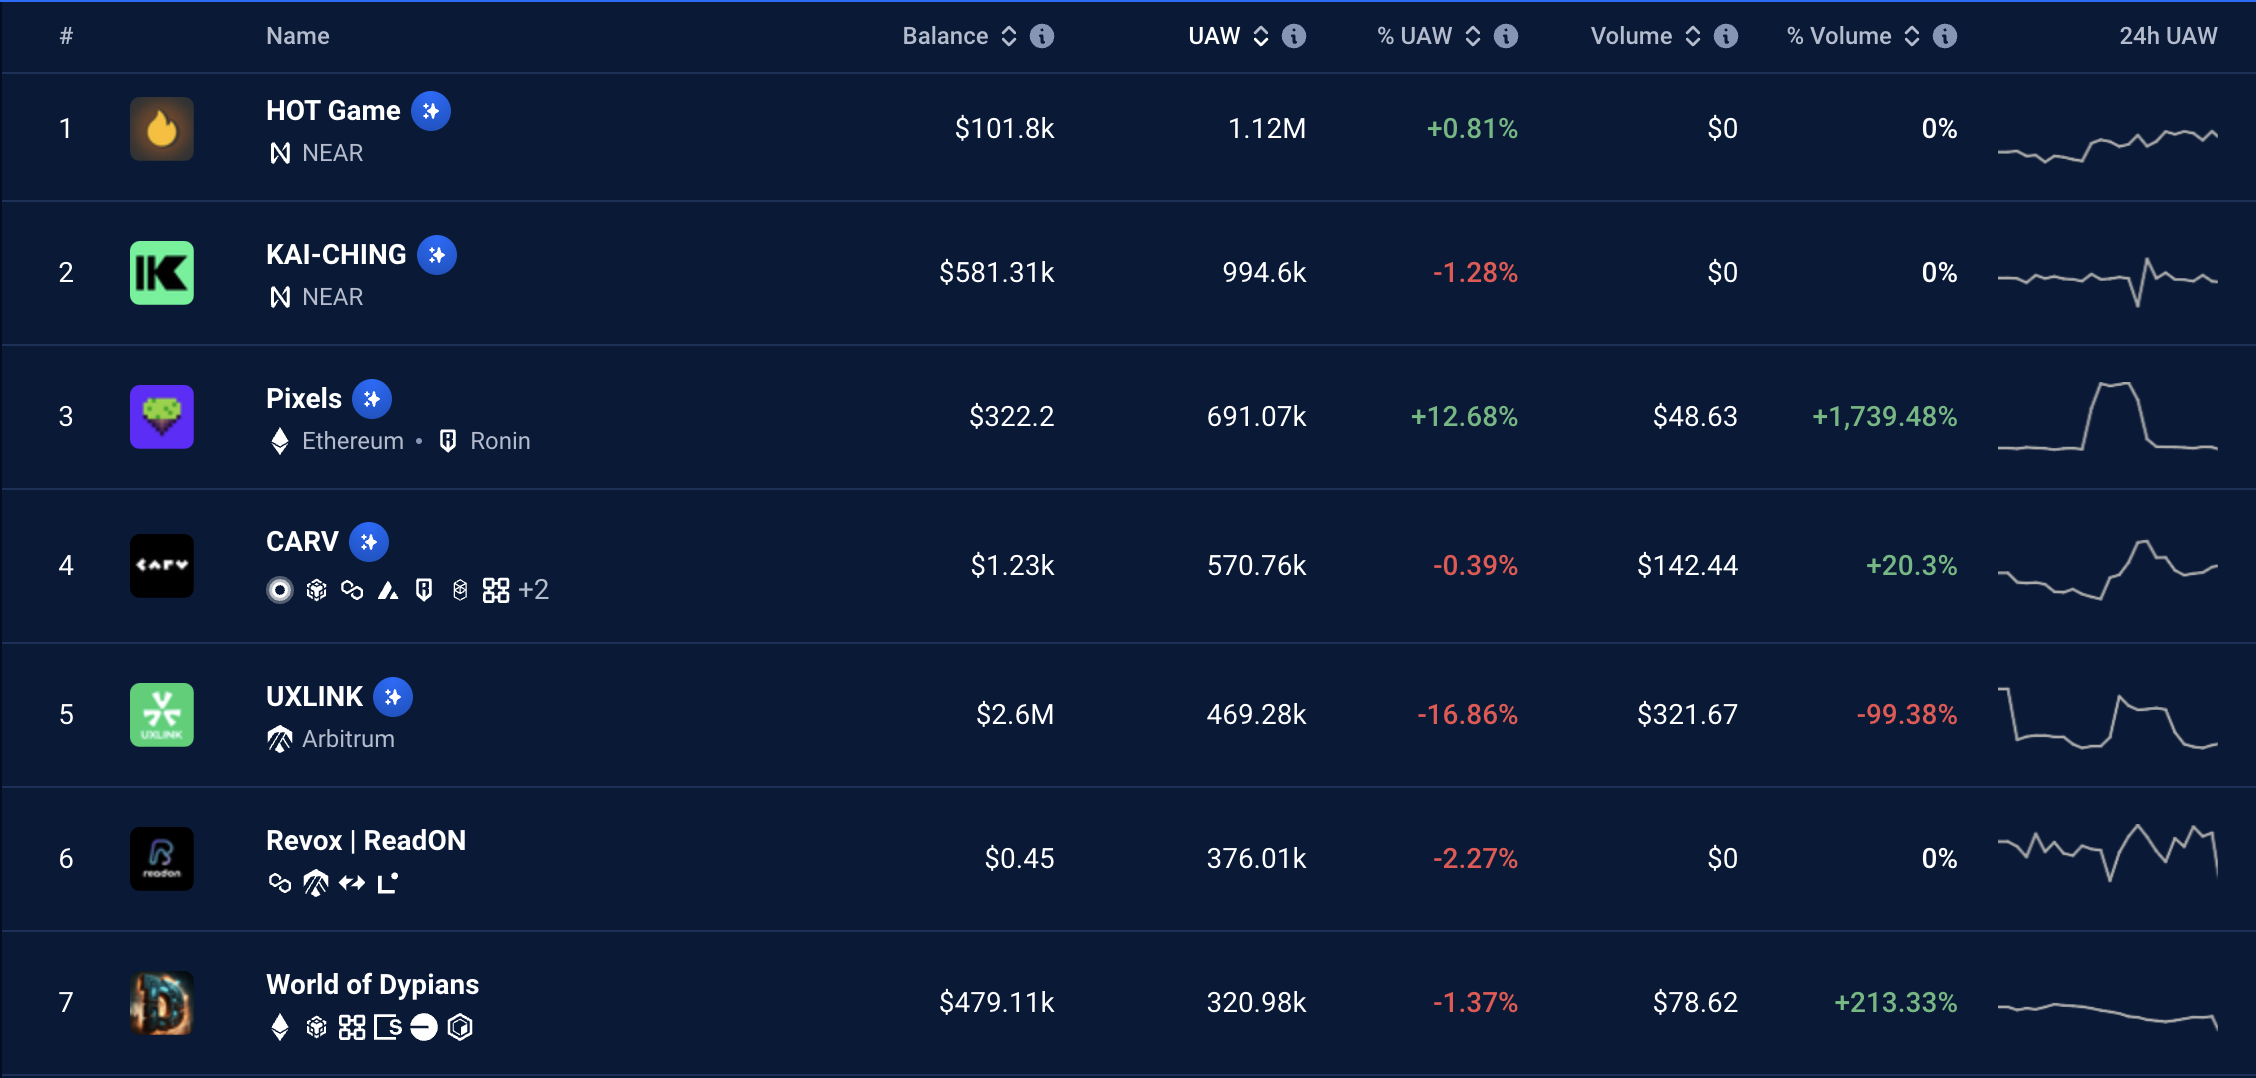Click the World of Dypians logo
The image size is (2256, 1078).
click(x=162, y=1003)
